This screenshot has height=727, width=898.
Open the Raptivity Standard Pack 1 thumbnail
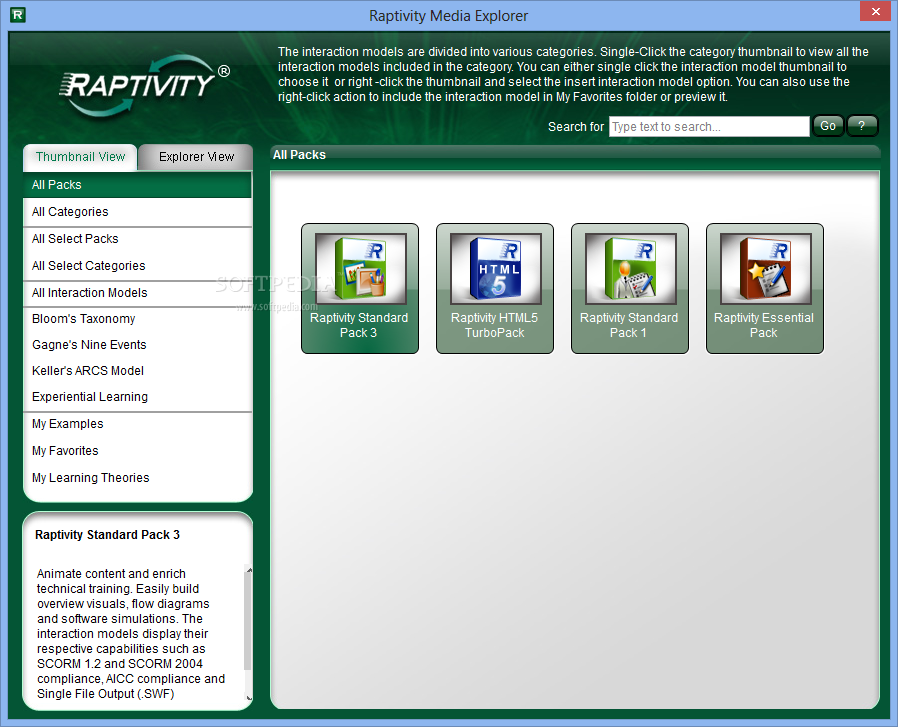(630, 288)
